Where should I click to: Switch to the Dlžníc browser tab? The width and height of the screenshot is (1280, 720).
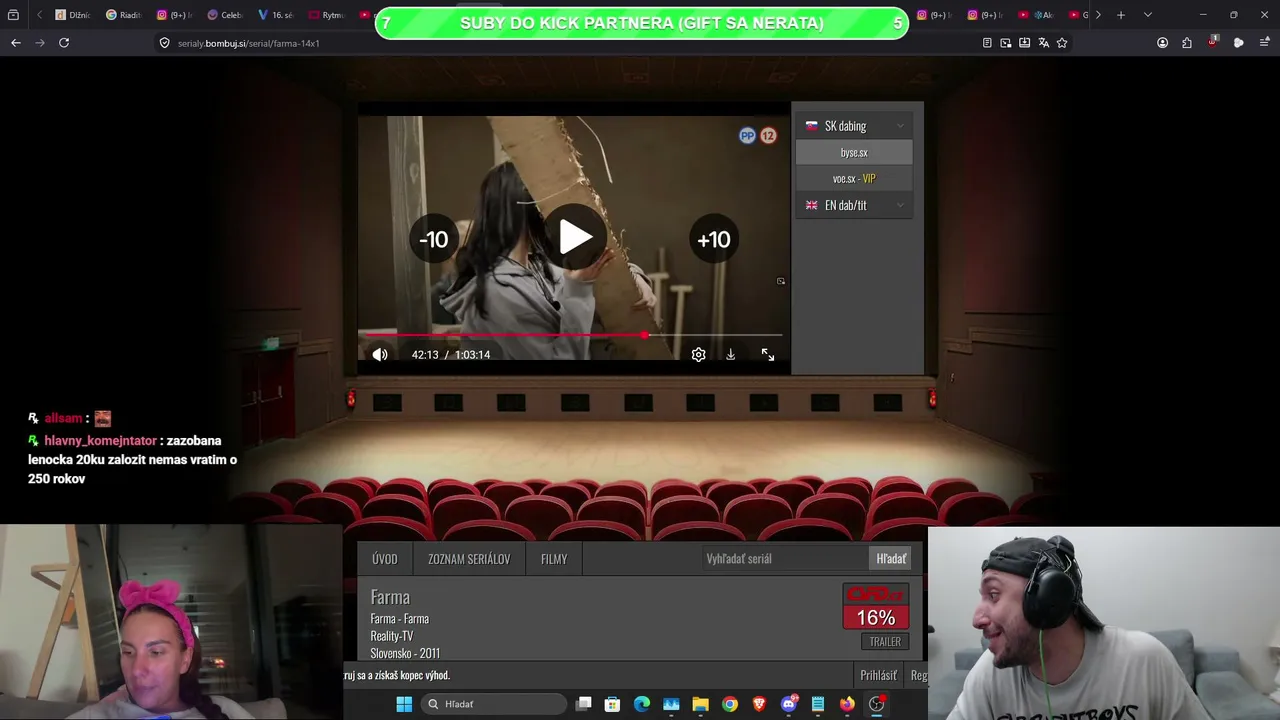[73, 15]
